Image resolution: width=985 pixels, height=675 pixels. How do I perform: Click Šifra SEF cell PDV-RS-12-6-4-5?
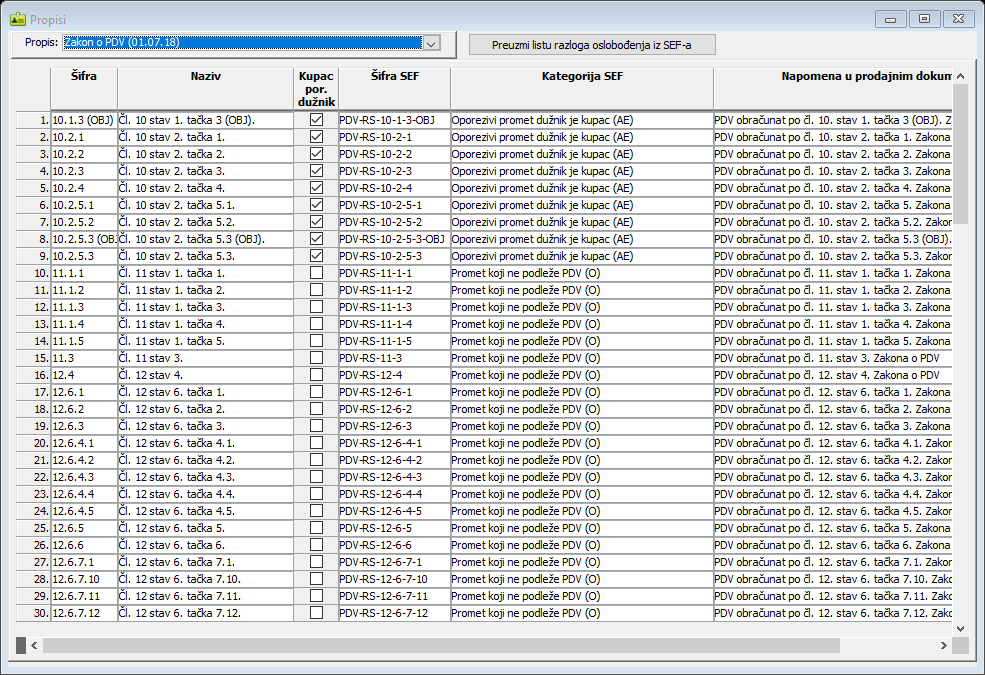tap(395, 511)
